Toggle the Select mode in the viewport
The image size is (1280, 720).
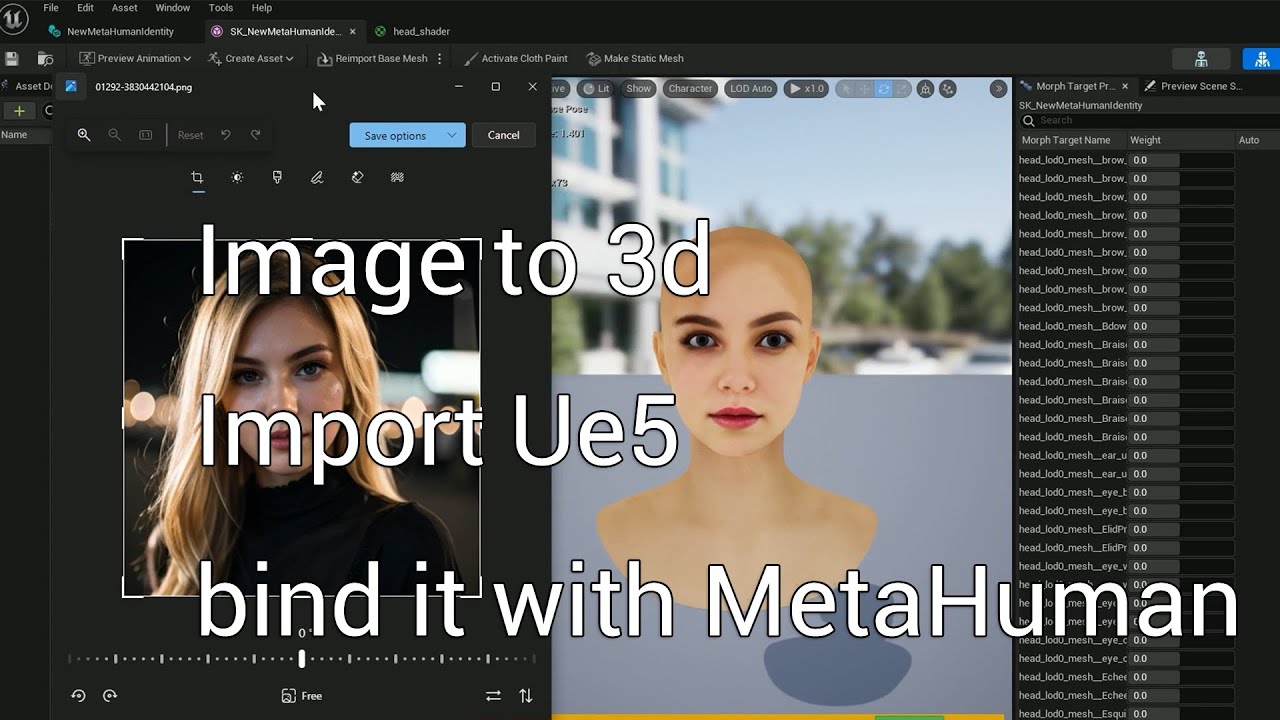tap(846, 89)
